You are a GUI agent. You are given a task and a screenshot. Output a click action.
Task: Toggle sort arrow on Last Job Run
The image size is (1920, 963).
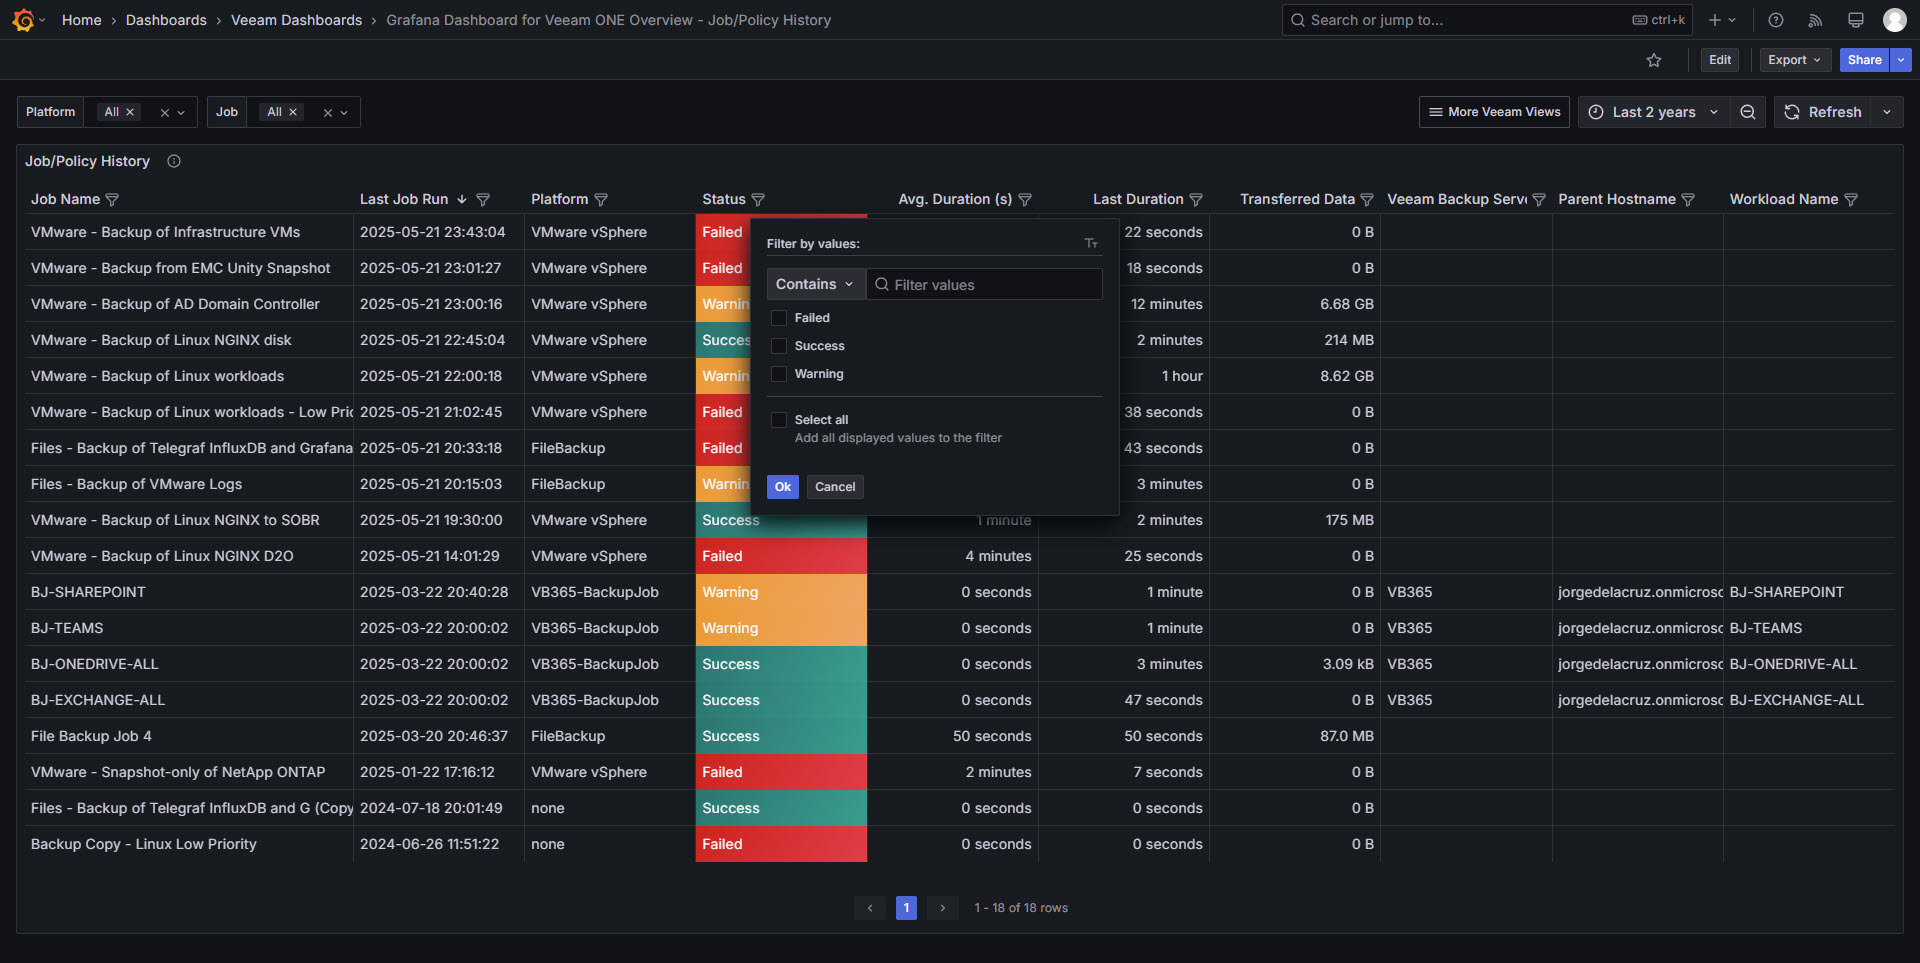click(462, 200)
